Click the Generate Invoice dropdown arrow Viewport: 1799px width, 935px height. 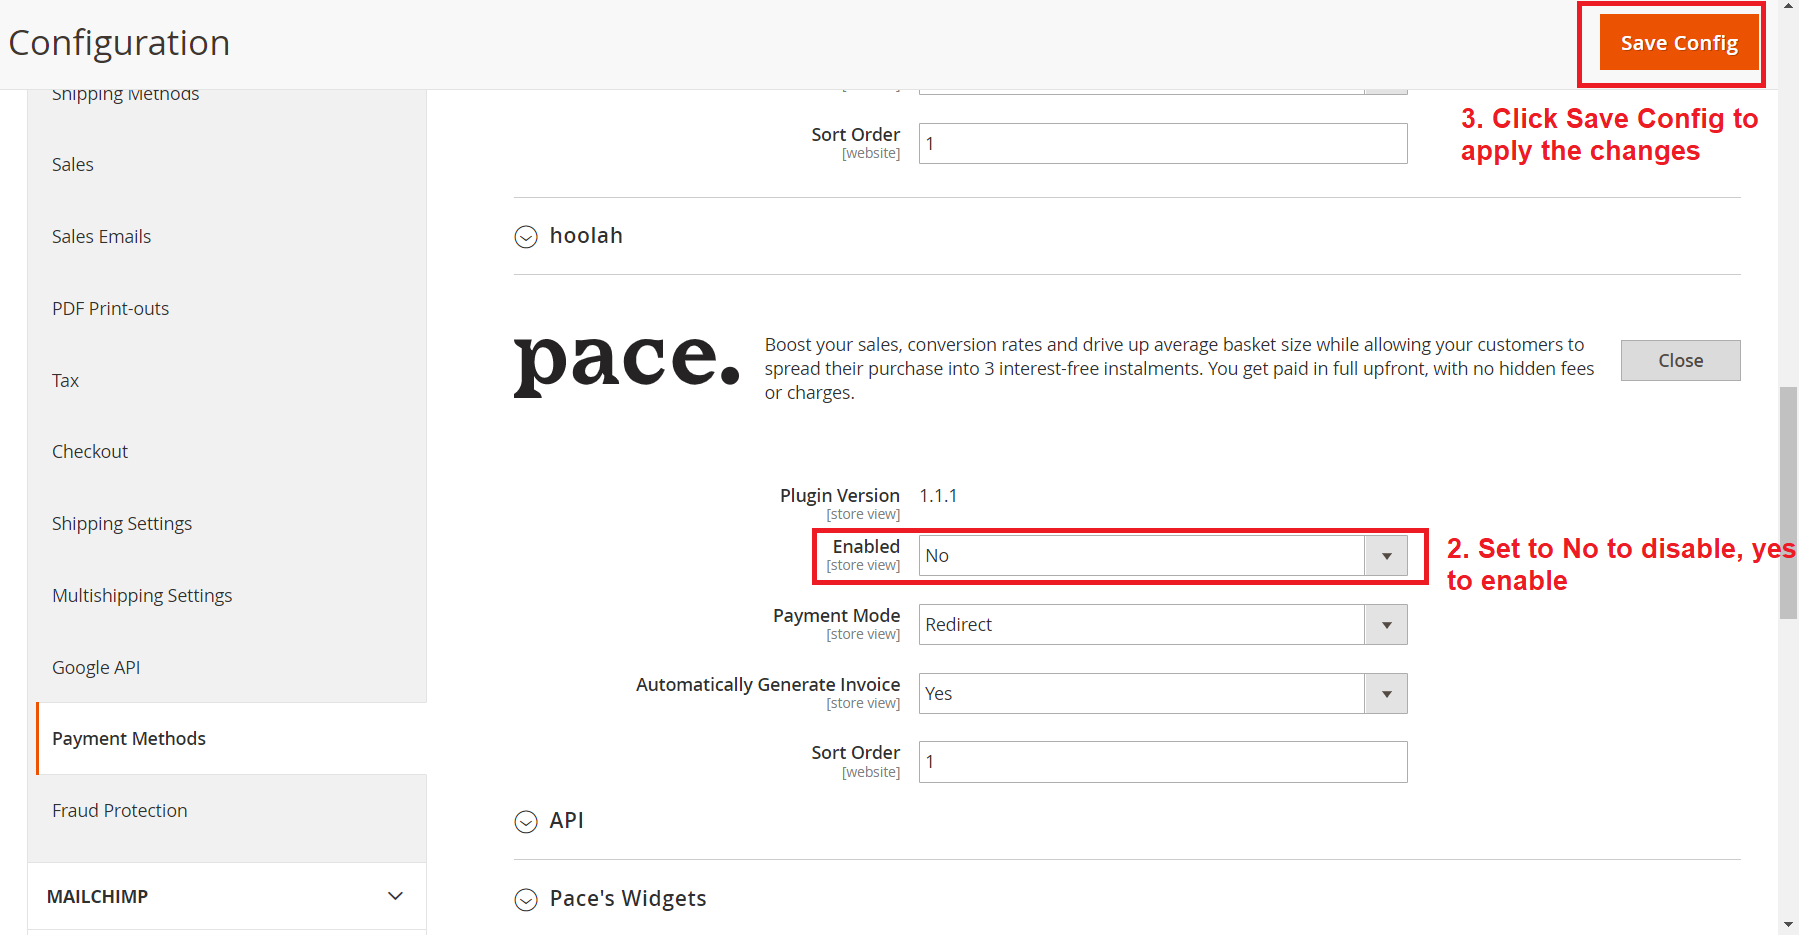pyautogui.click(x=1386, y=694)
